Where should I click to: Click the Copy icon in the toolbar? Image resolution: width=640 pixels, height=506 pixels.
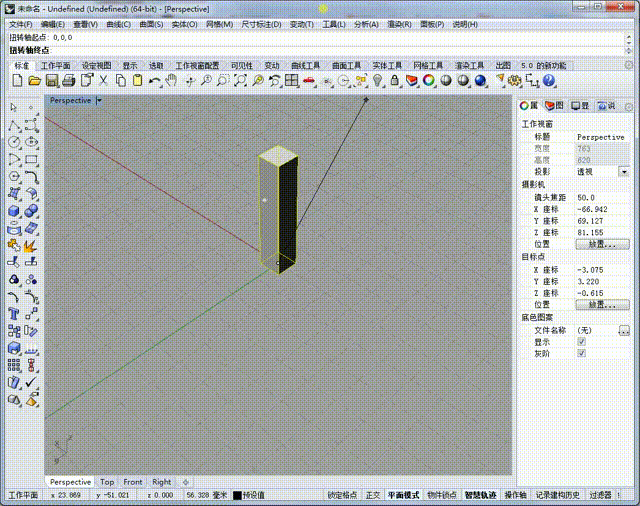click(121, 80)
